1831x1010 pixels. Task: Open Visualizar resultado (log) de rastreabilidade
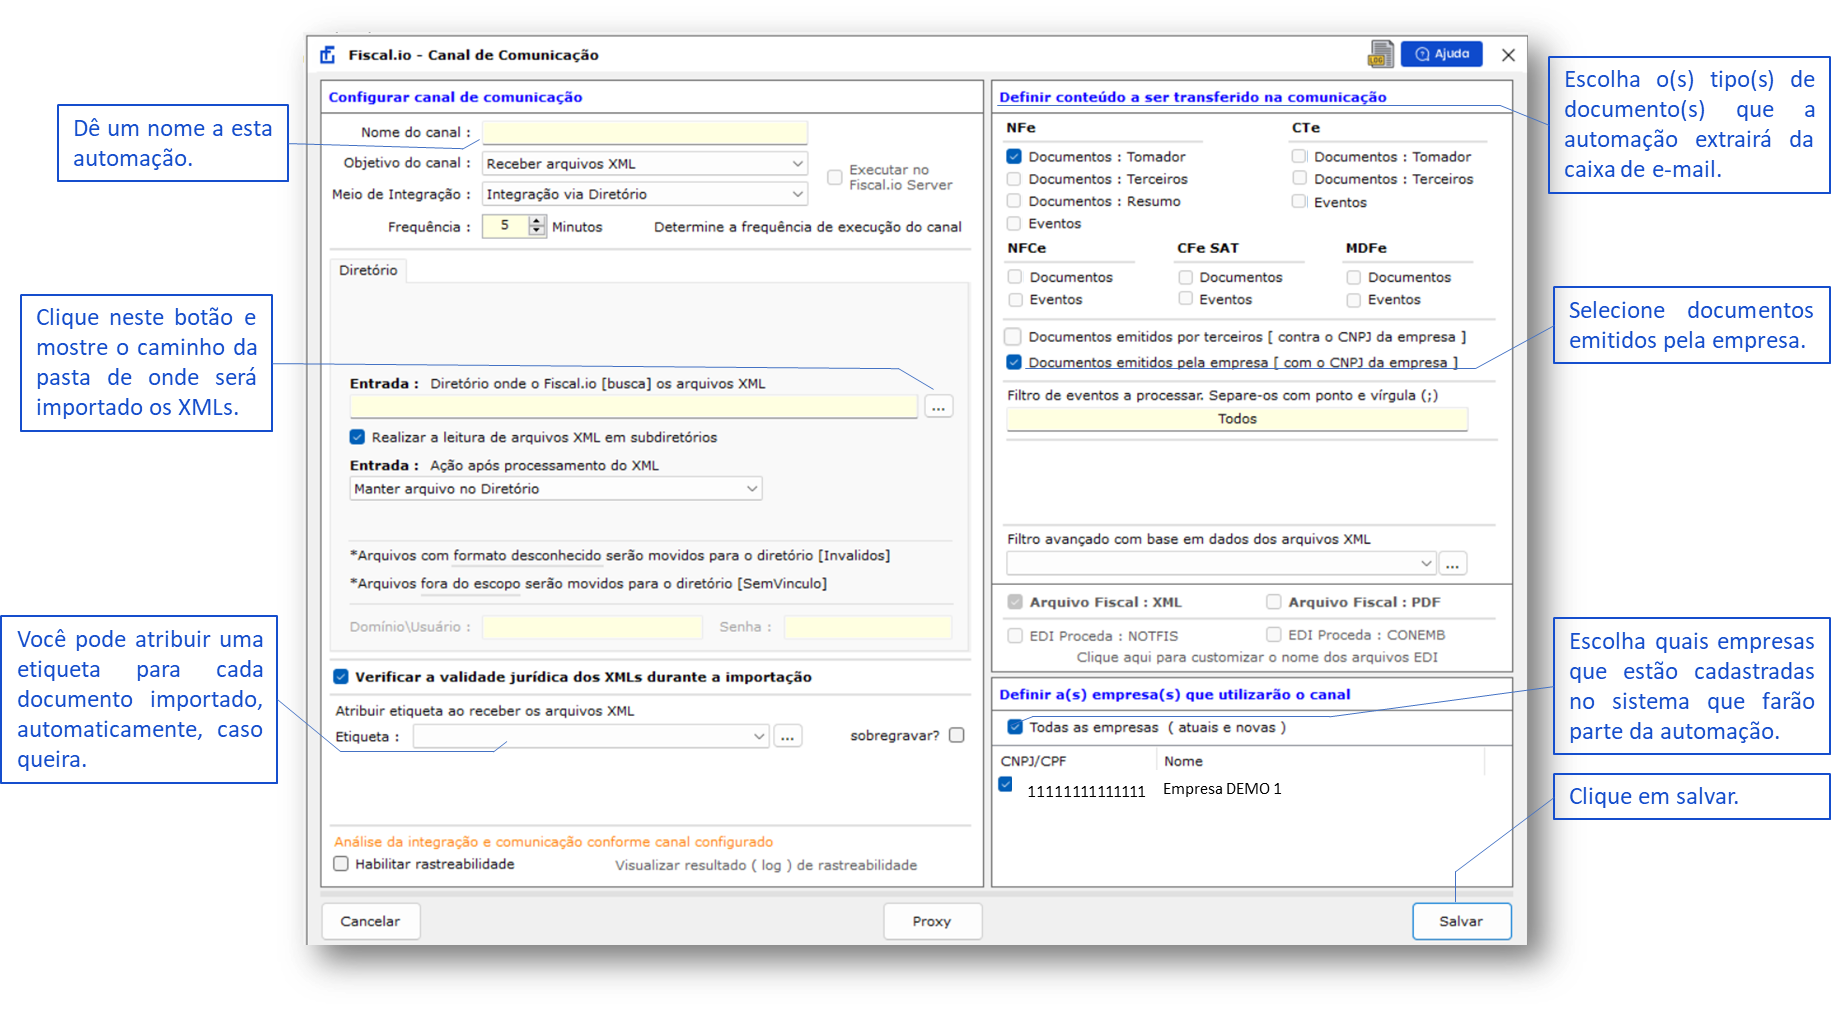click(x=766, y=865)
